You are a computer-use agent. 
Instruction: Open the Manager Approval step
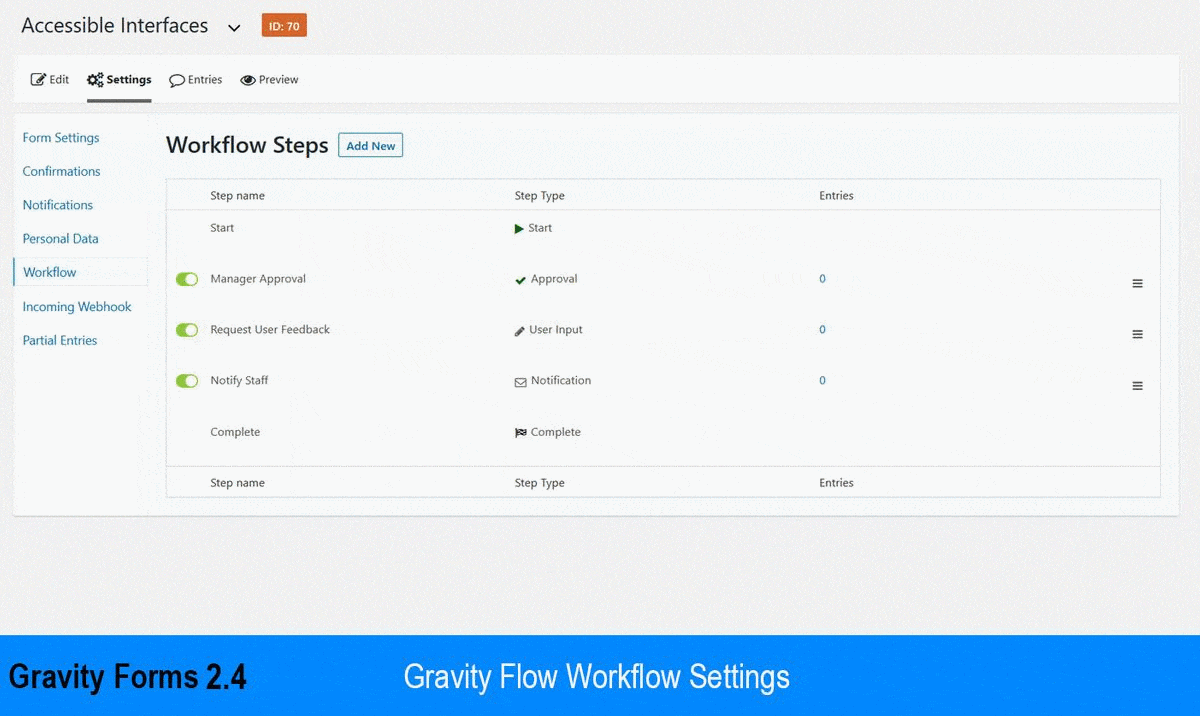point(258,279)
